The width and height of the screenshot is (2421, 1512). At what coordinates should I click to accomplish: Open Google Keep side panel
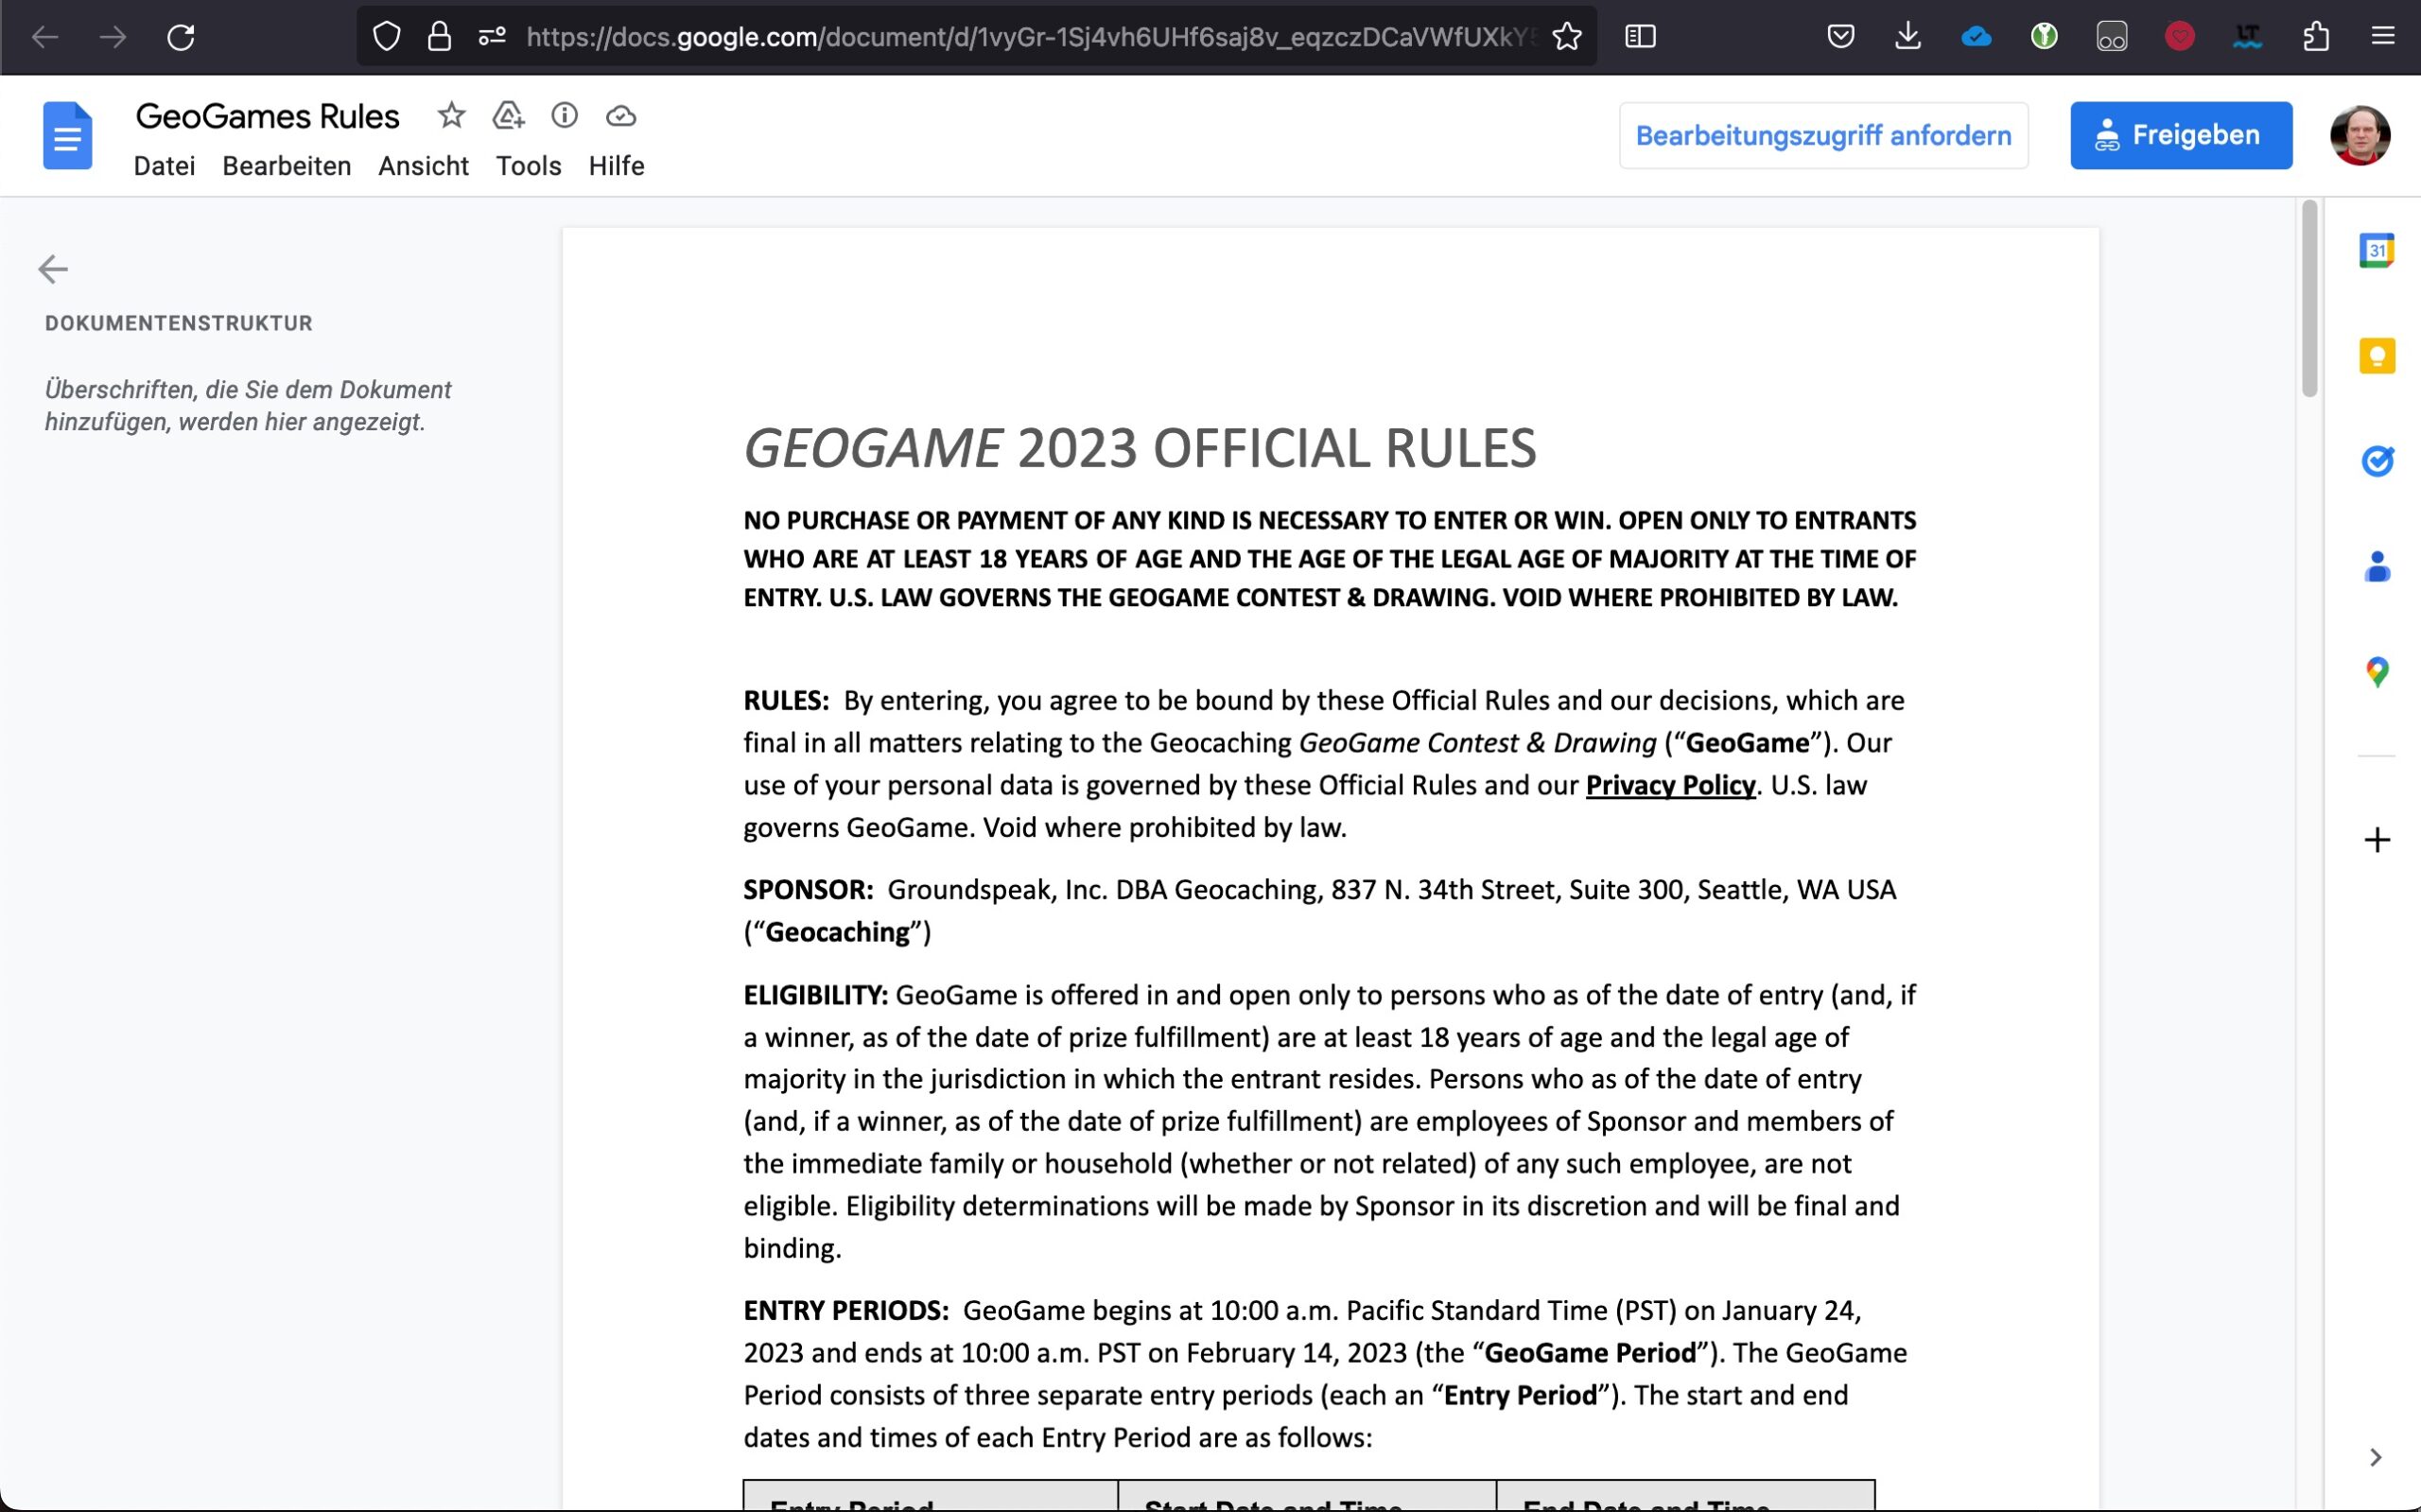pos(2376,356)
